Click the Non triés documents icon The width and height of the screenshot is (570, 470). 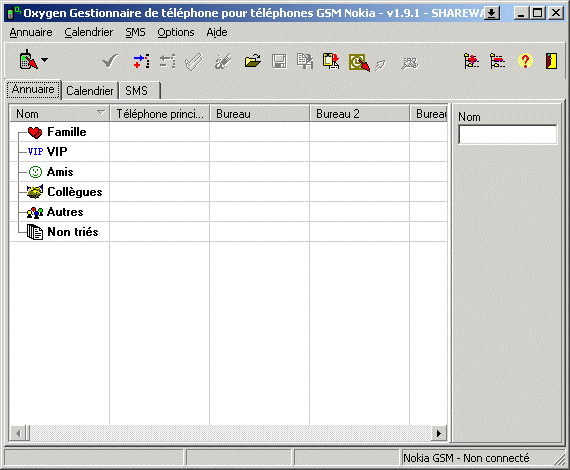pyautogui.click(x=35, y=232)
